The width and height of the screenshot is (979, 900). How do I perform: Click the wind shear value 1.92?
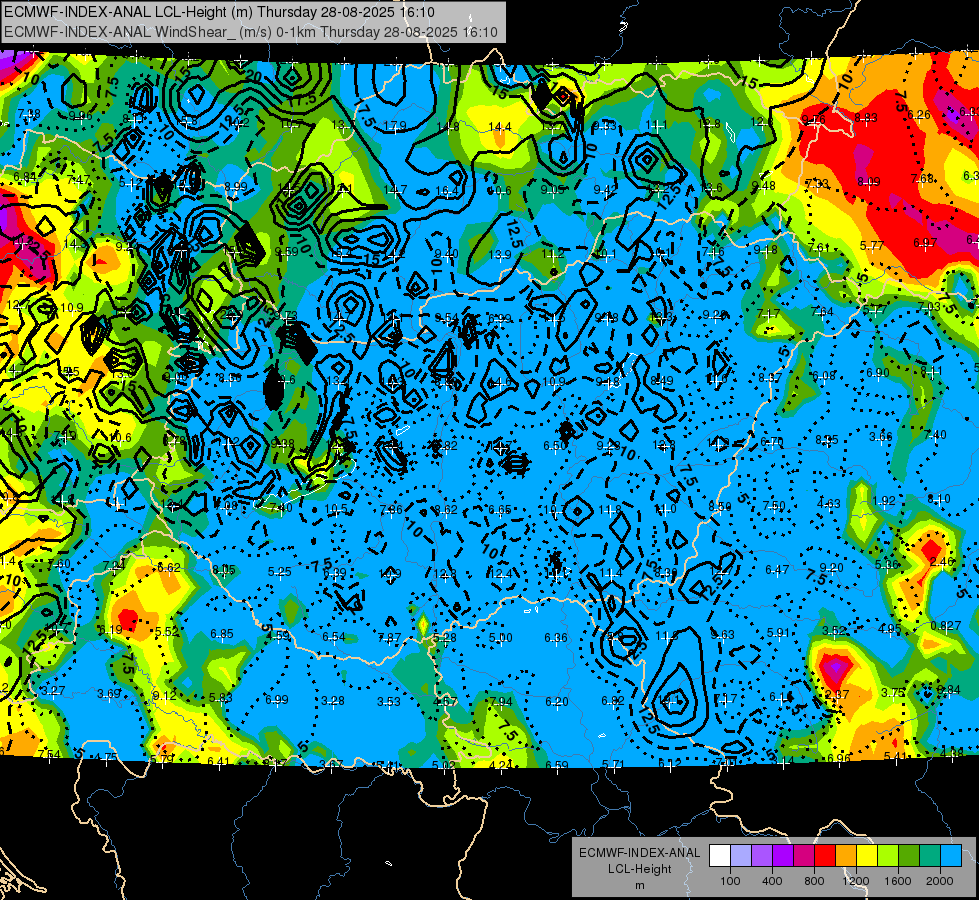884,500
